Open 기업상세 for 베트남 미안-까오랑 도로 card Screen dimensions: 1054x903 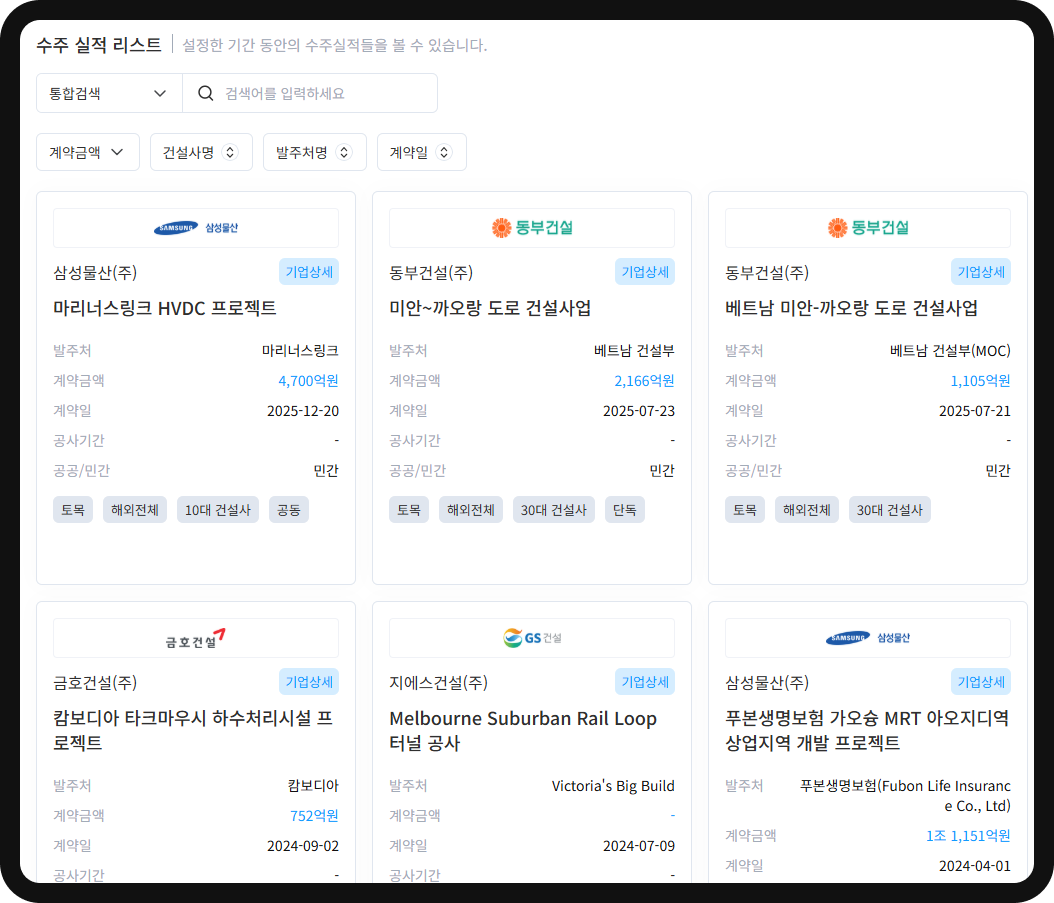pyautogui.click(x=981, y=272)
